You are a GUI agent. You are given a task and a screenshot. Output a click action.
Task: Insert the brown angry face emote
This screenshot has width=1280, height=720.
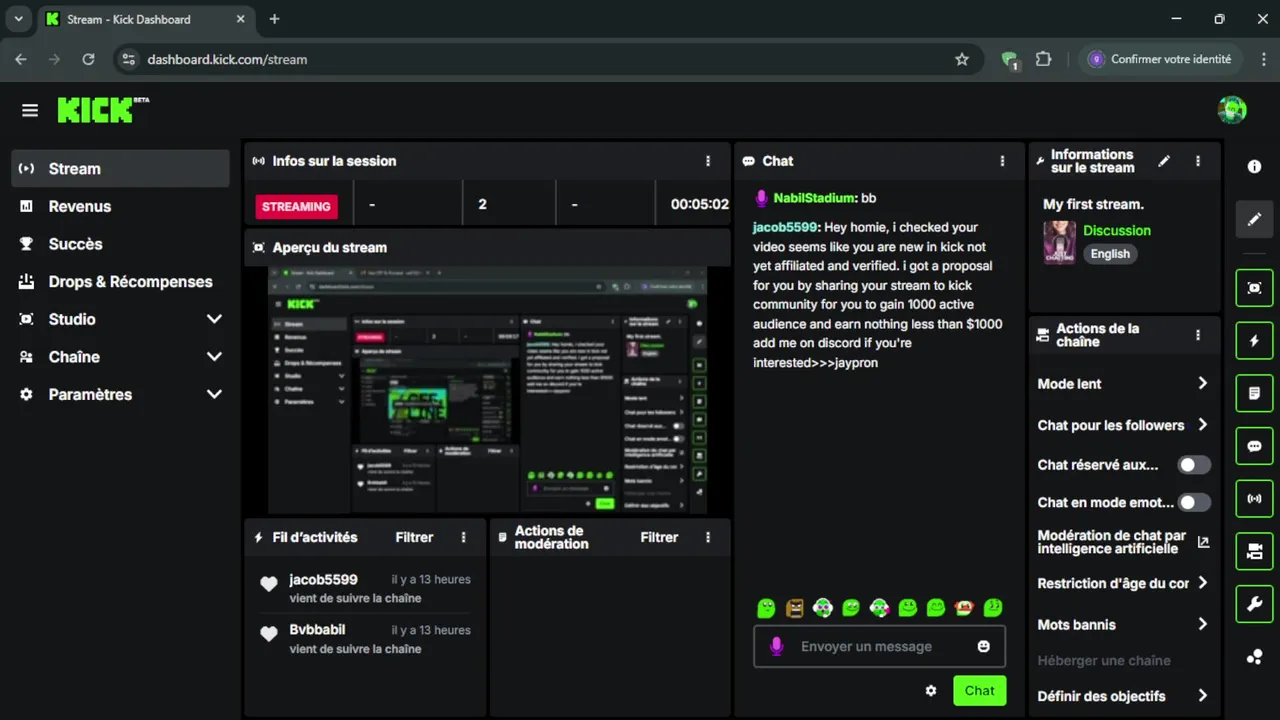795,607
